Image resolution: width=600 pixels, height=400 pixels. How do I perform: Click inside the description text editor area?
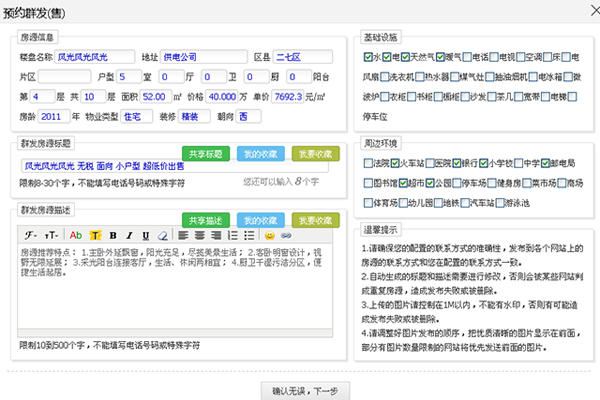(x=175, y=286)
